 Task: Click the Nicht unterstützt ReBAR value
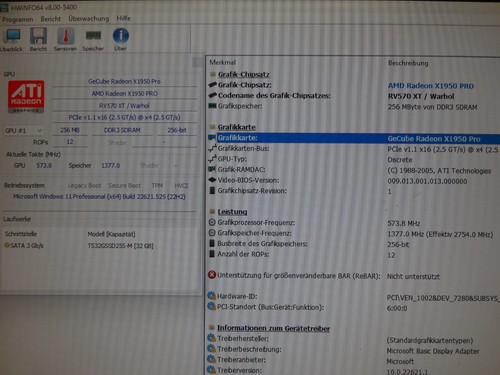[x=413, y=276]
